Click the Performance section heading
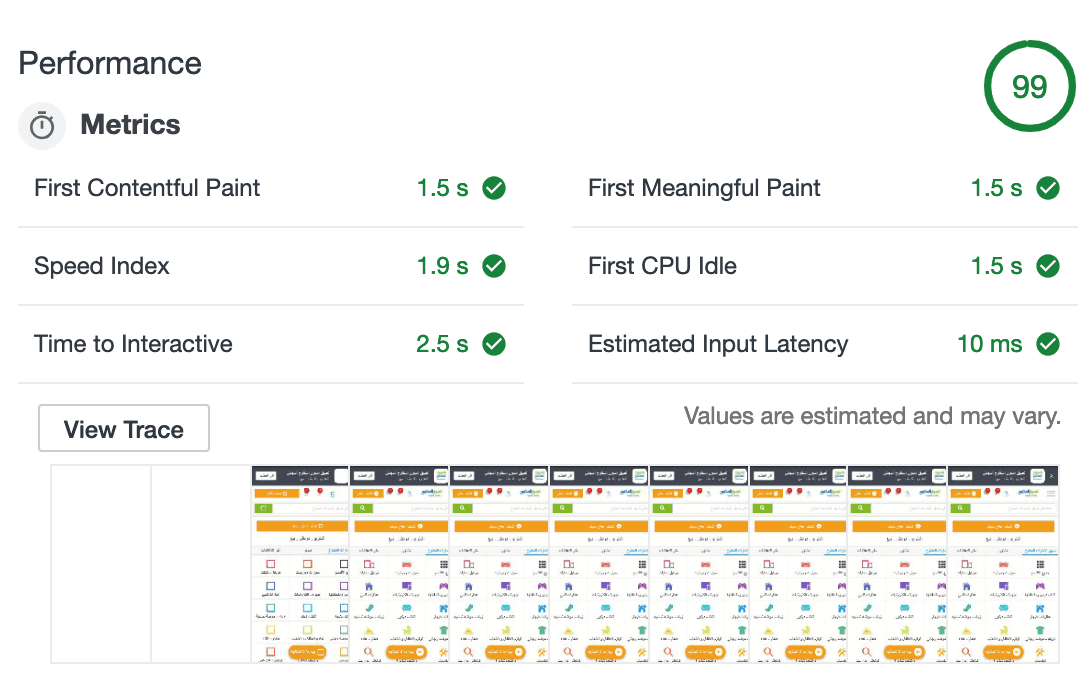1084x690 pixels. (x=110, y=64)
